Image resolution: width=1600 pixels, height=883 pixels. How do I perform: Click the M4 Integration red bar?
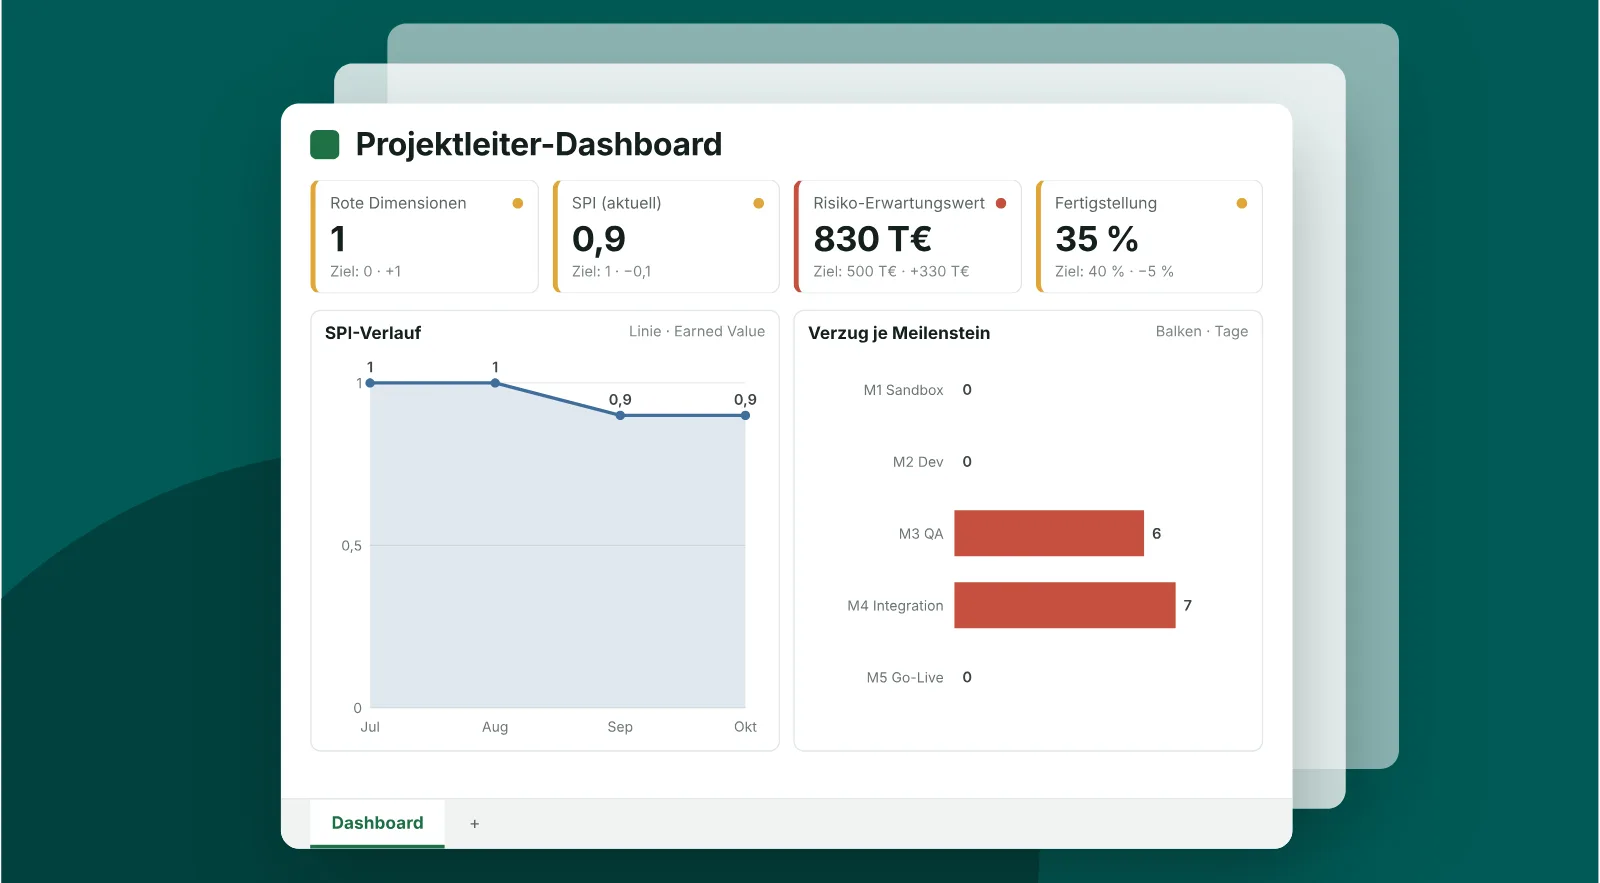click(1065, 605)
